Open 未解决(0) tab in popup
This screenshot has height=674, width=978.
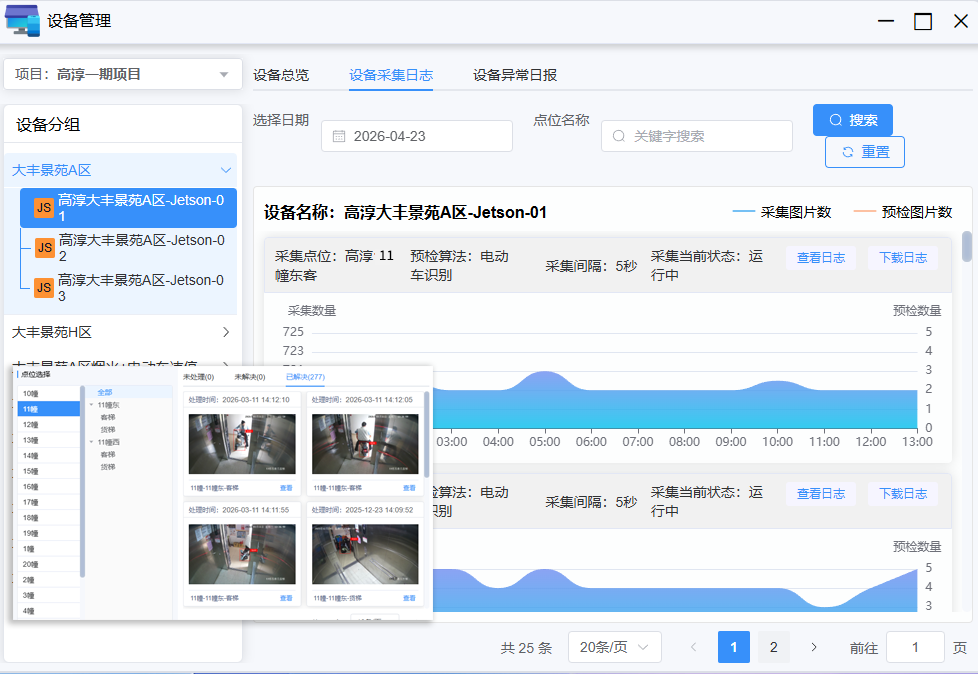pos(249,377)
